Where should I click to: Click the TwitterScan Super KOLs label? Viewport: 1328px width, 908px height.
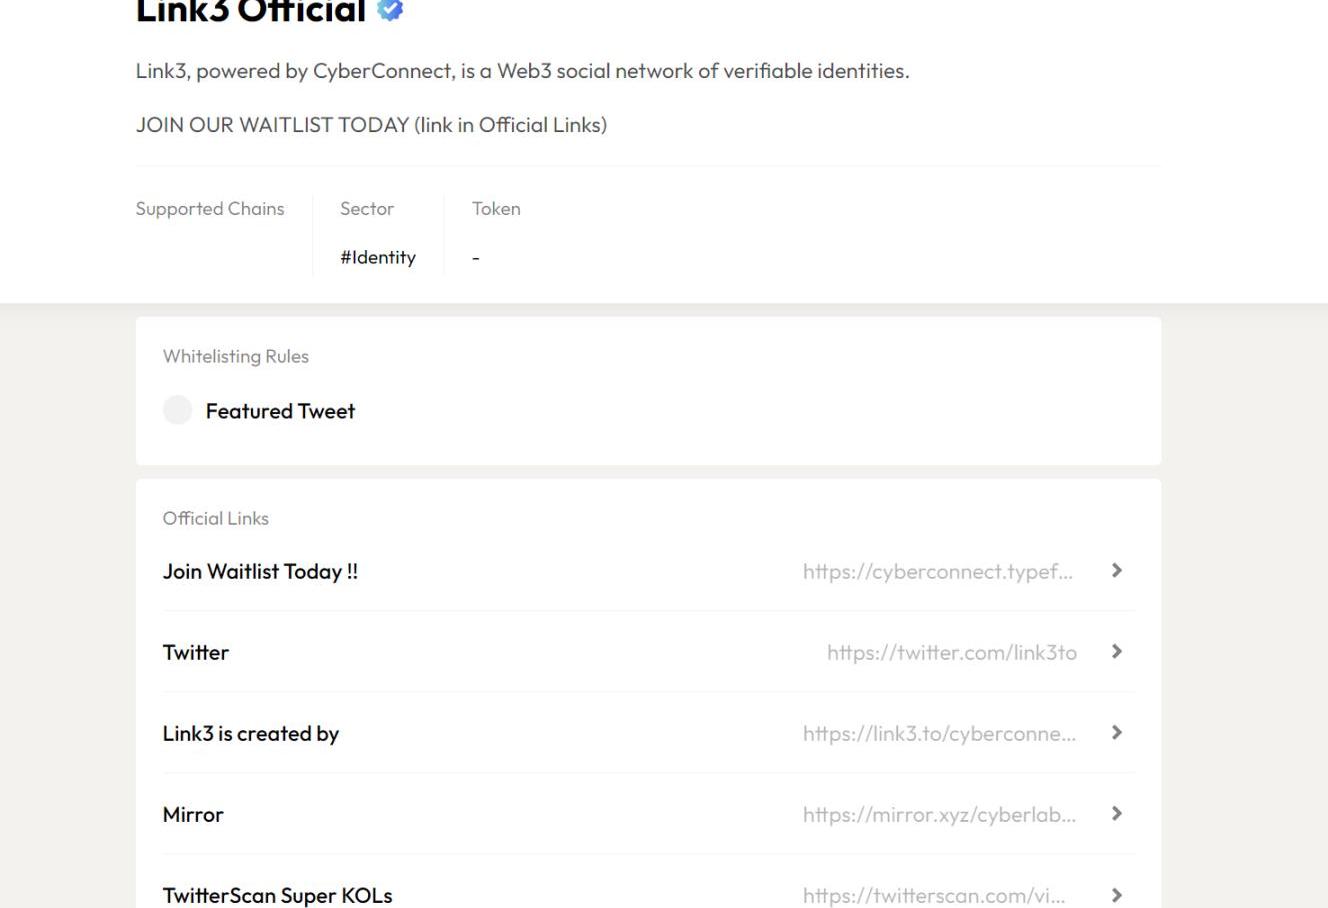277,896
